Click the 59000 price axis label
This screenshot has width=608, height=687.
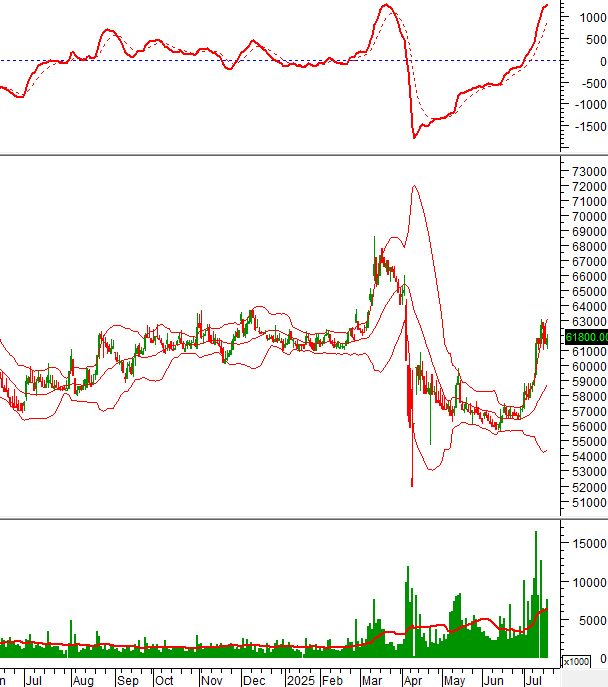[x=589, y=382]
